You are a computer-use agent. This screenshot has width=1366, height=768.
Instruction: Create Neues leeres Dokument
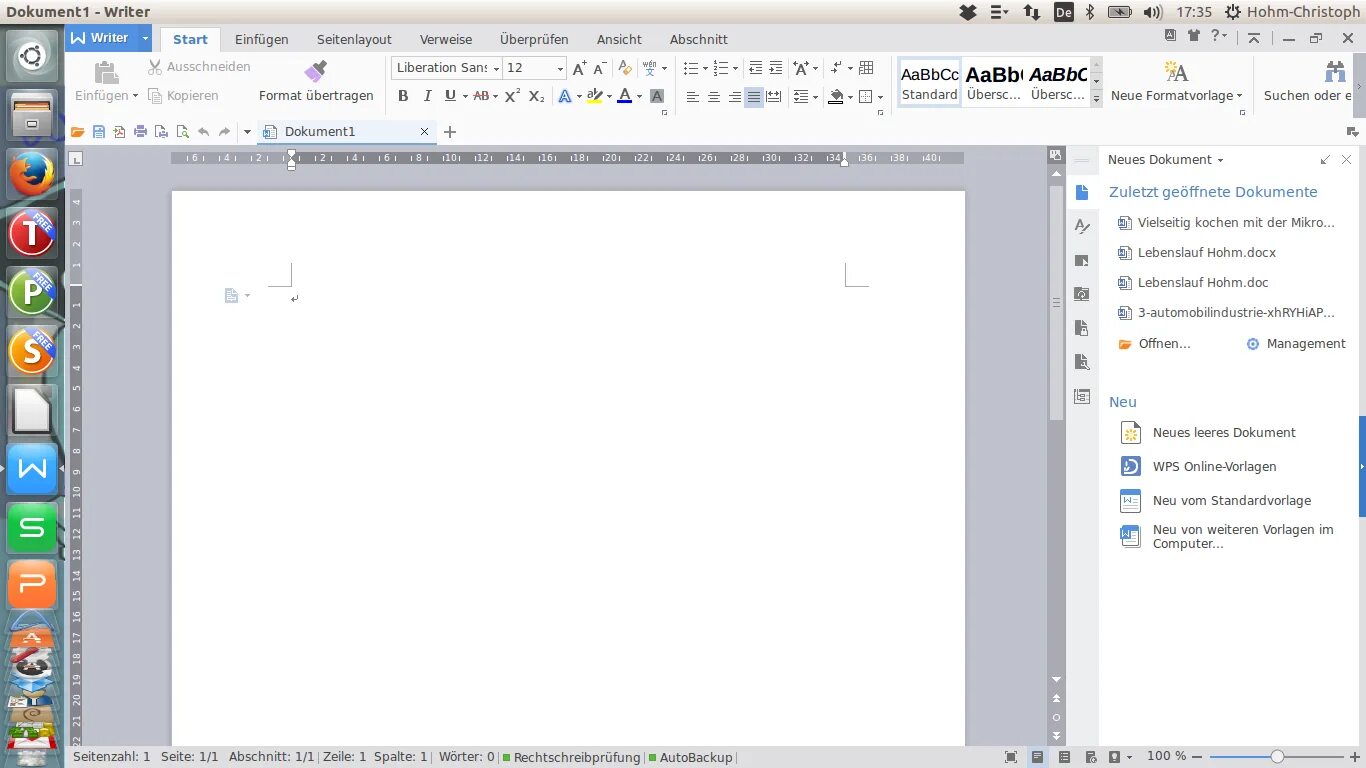(x=1209, y=432)
